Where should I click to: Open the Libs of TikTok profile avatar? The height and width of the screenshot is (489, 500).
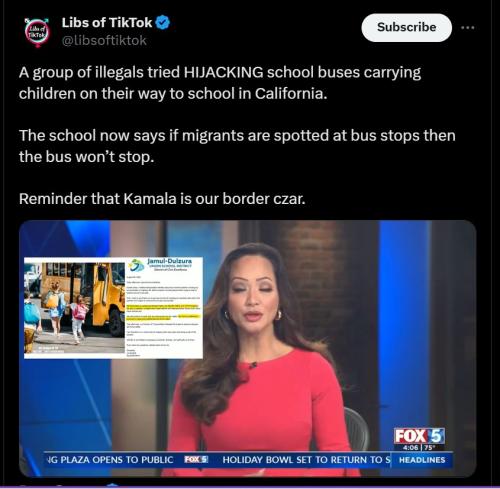(37, 32)
